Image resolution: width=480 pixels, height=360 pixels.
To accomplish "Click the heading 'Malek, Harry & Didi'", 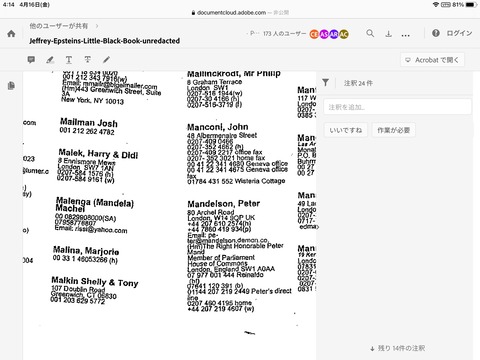I will 98,154.
